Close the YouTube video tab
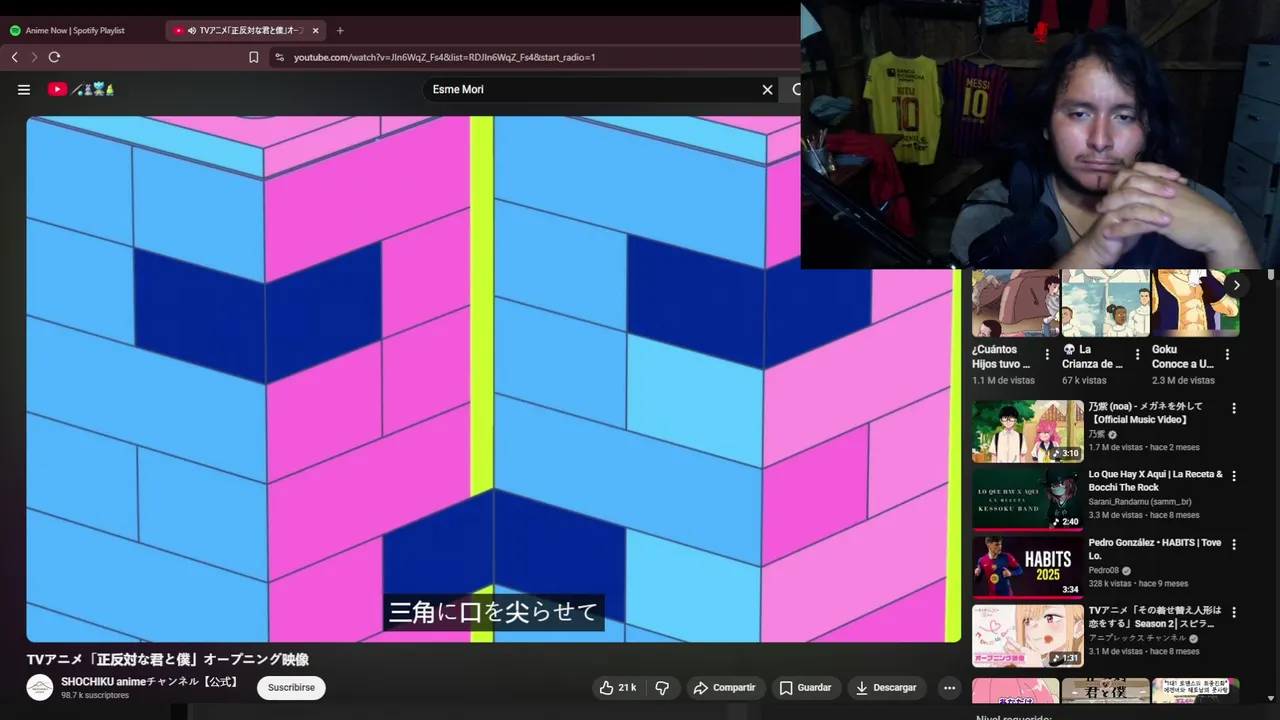 (x=315, y=30)
